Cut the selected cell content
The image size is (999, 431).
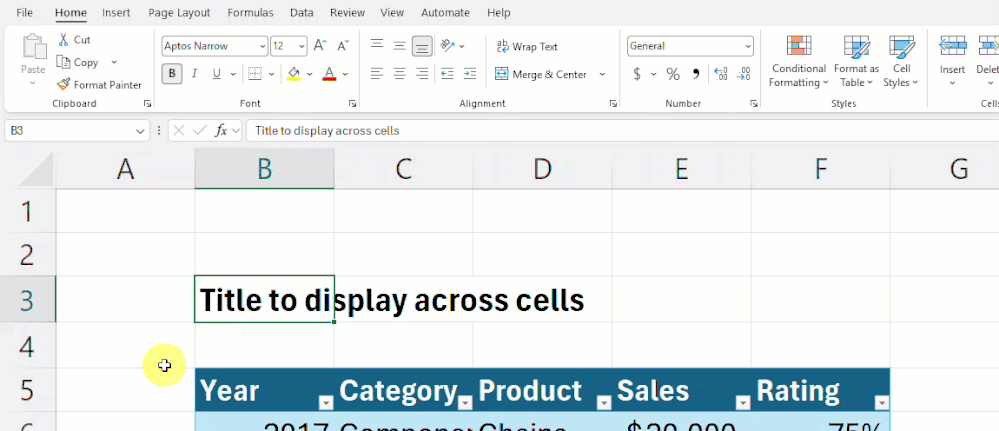(75, 40)
